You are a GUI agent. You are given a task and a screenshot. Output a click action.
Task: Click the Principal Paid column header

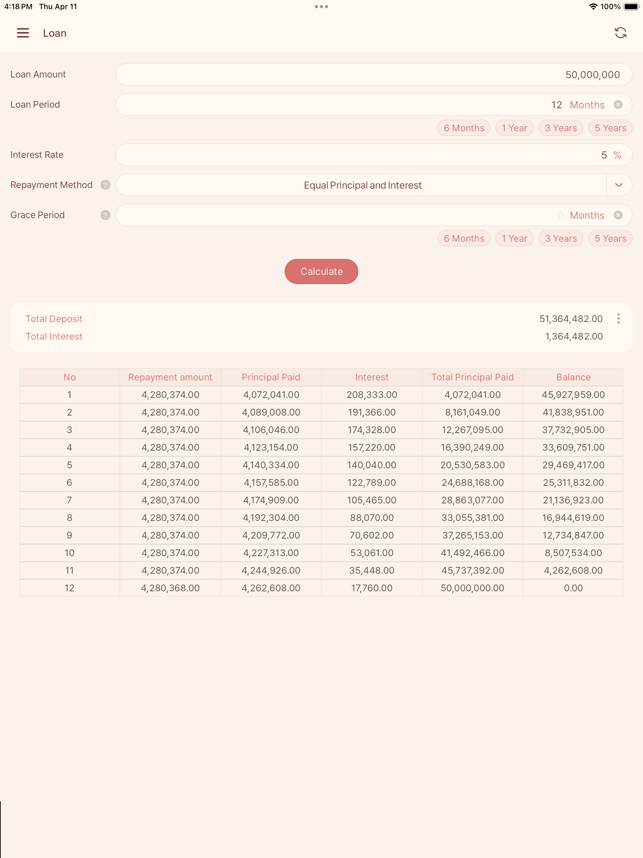point(271,377)
